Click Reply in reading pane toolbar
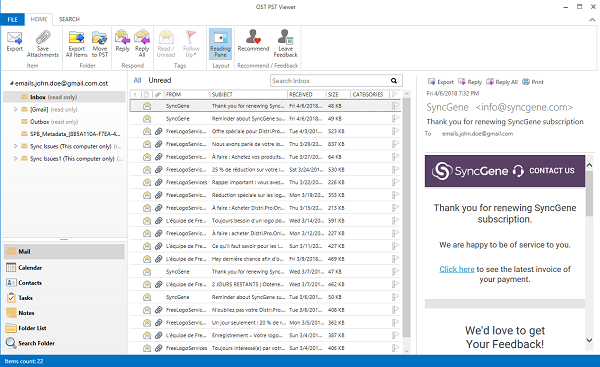Screen dimensions: 600x367 tap(470, 82)
